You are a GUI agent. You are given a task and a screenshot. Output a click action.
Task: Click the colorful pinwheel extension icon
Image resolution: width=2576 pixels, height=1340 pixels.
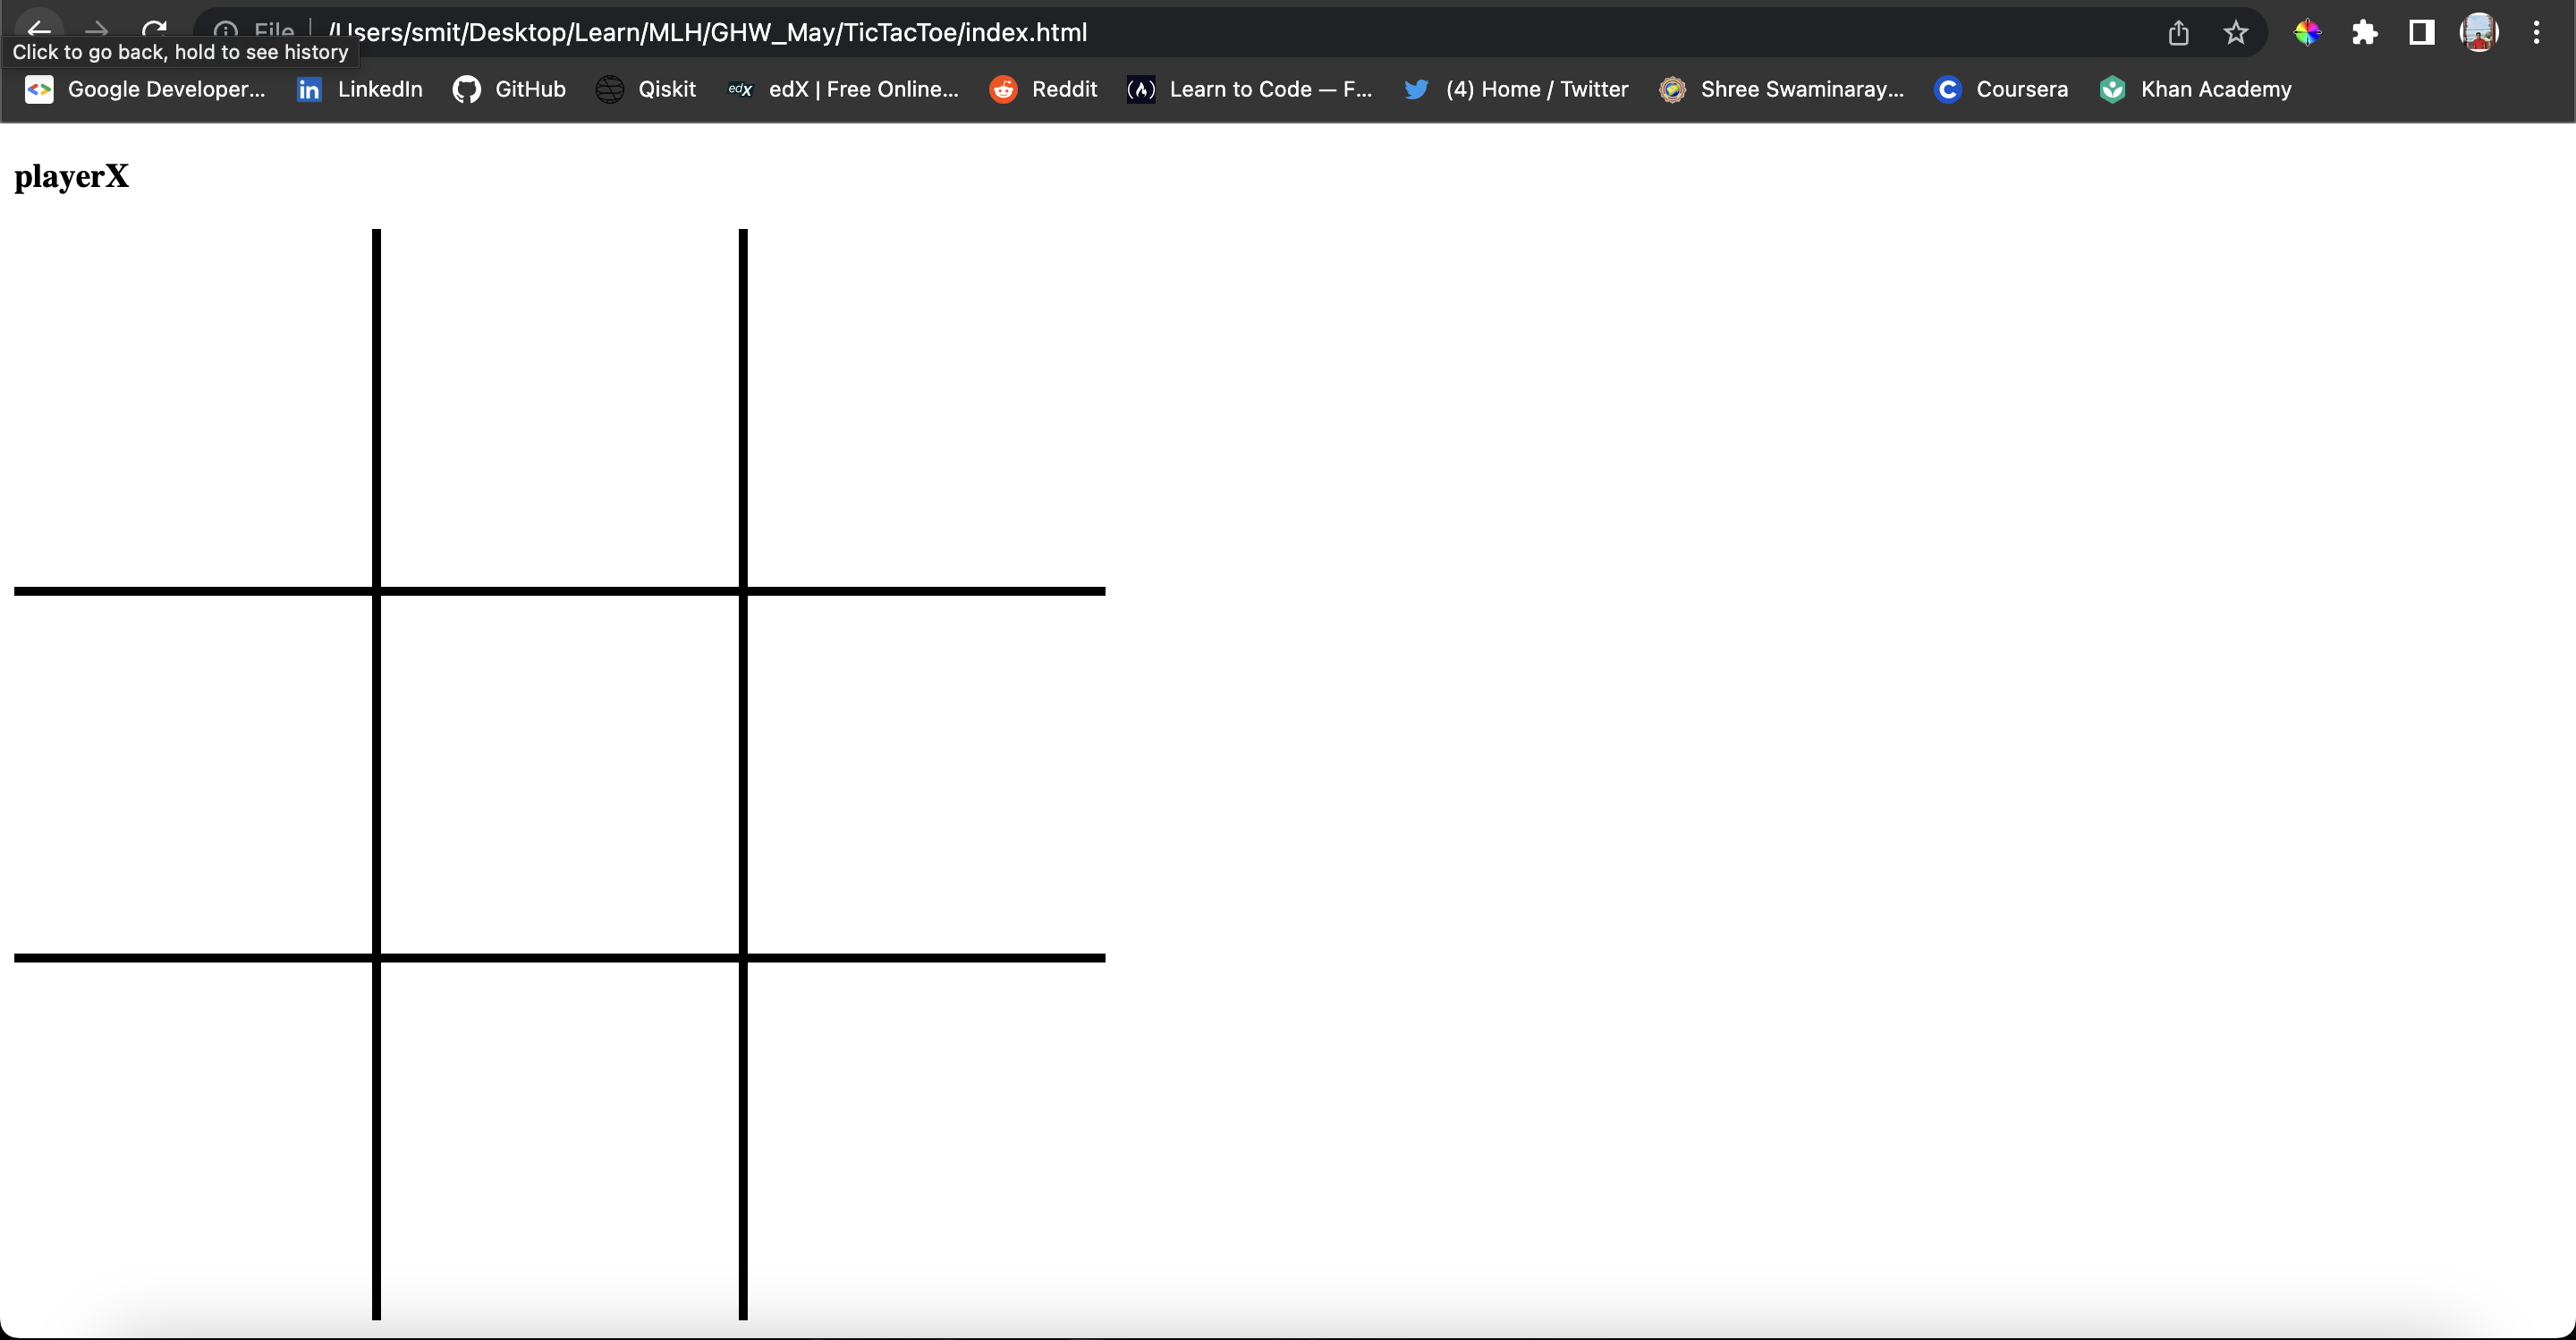pos(2309,32)
